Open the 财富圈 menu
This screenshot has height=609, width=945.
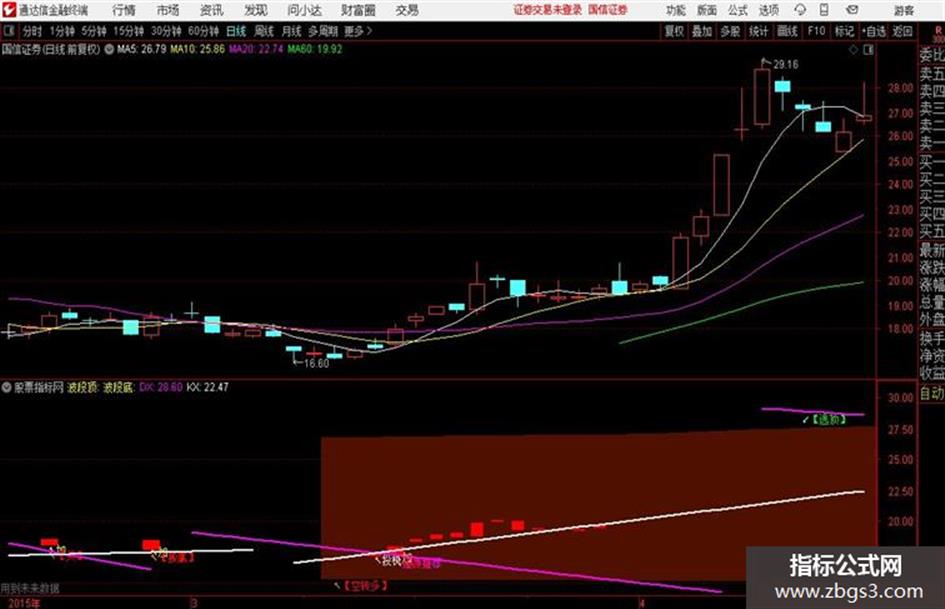[x=358, y=10]
